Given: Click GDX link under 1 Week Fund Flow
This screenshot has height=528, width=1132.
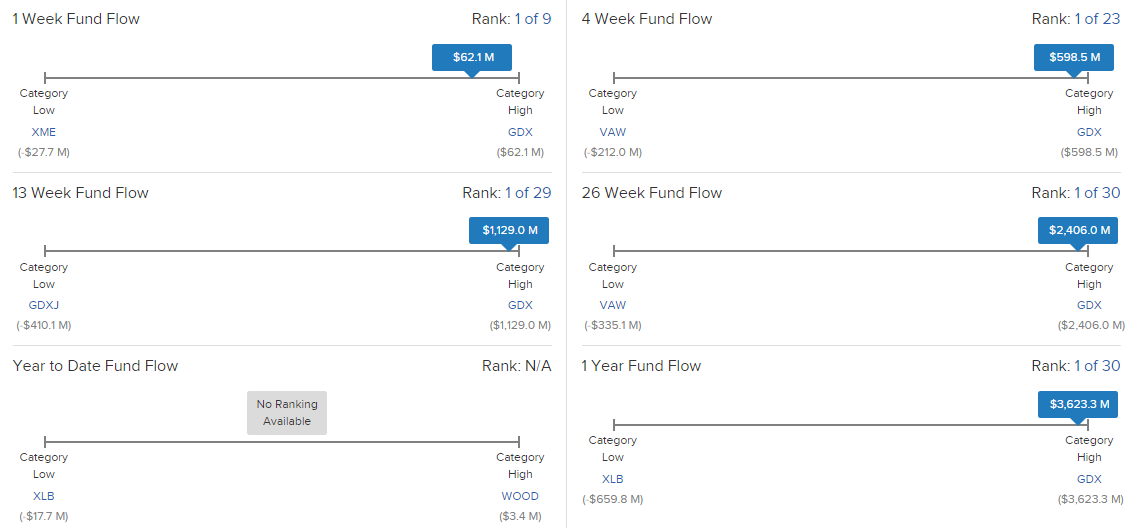Looking at the screenshot, I should pyautogui.click(x=520, y=132).
